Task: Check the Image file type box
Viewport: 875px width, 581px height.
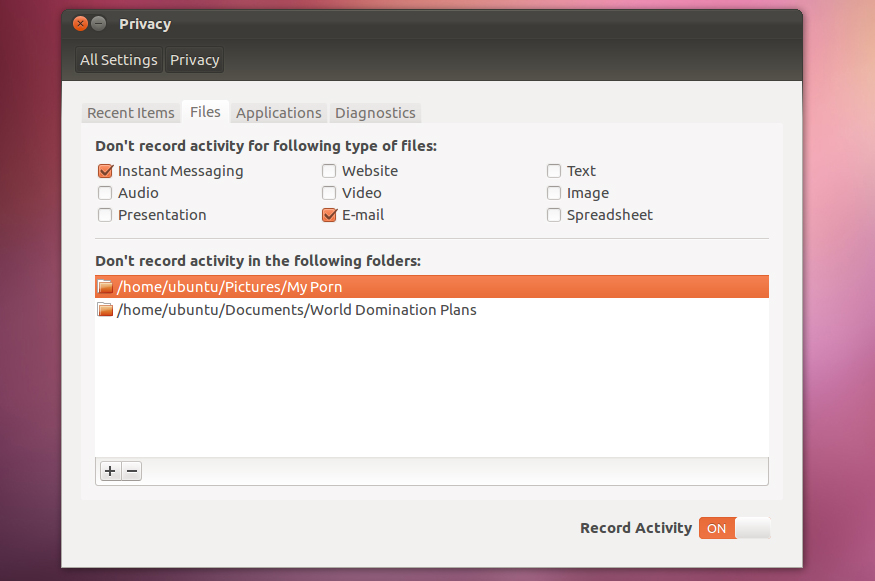Action: [554, 193]
